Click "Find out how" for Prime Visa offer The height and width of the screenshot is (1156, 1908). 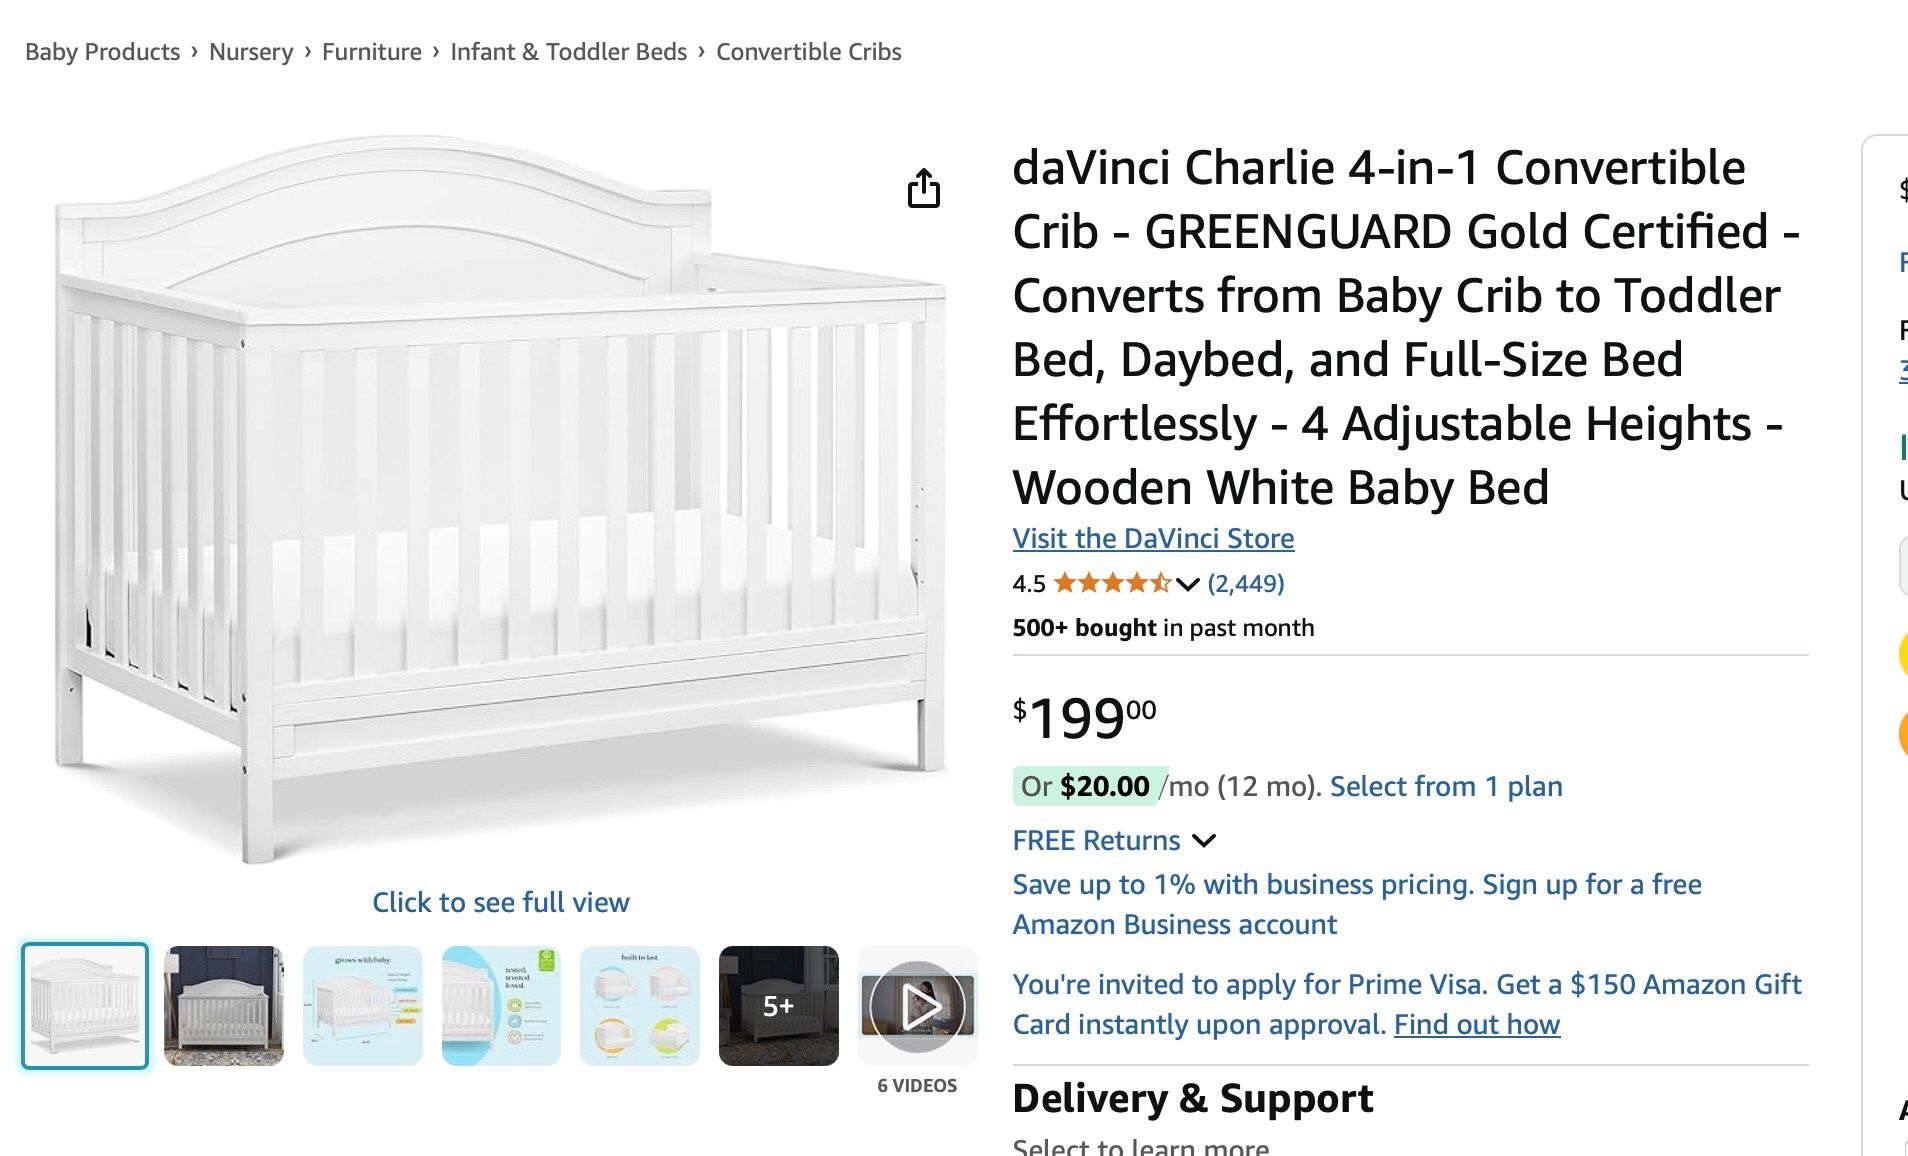[x=1476, y=1024]
